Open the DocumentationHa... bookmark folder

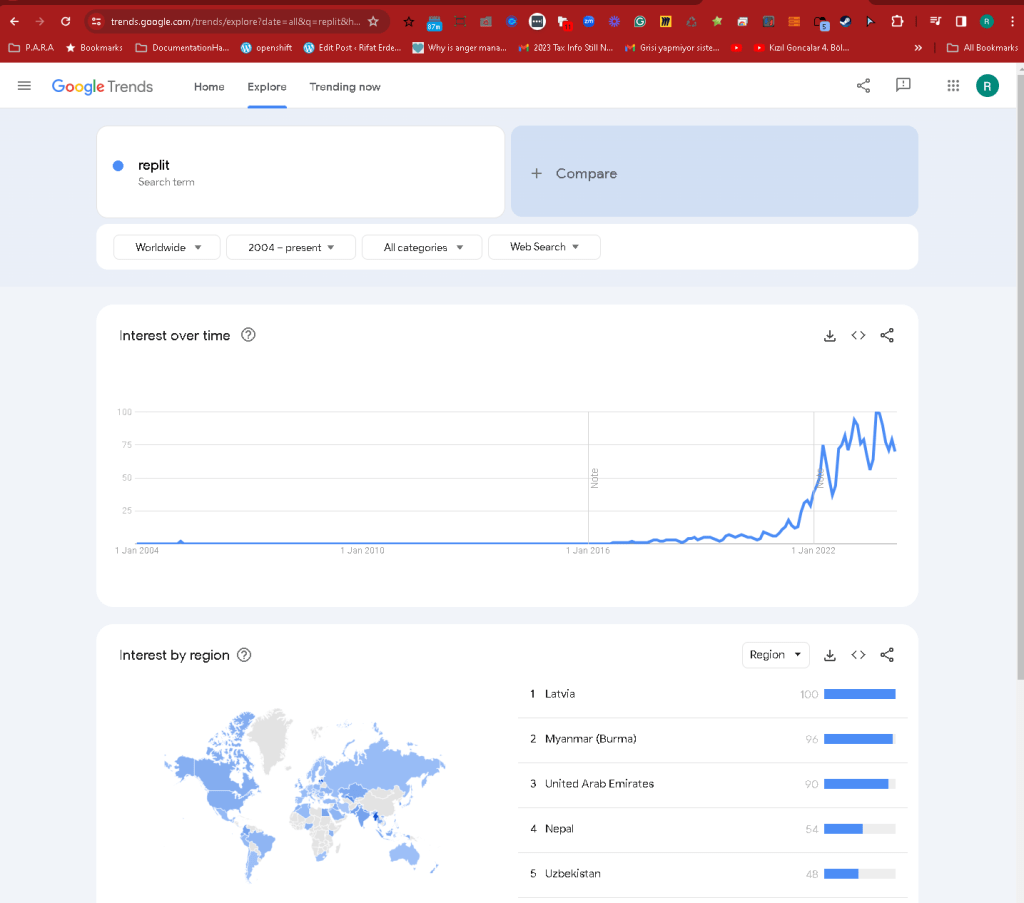182,48
